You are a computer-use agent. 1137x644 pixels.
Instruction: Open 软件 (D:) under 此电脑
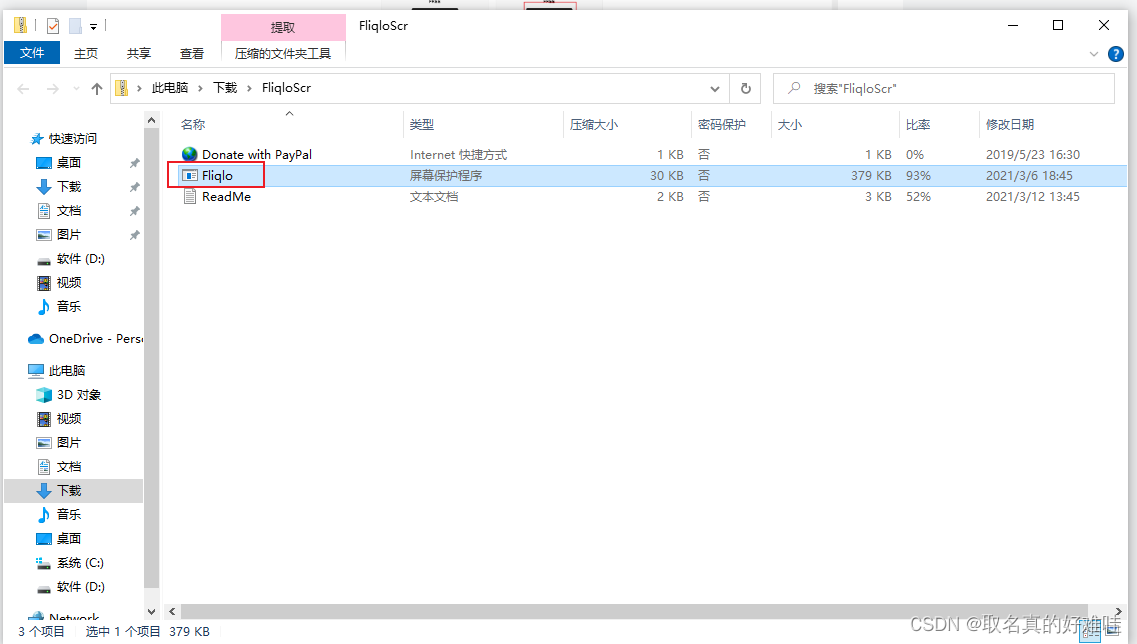coord(80,587)
